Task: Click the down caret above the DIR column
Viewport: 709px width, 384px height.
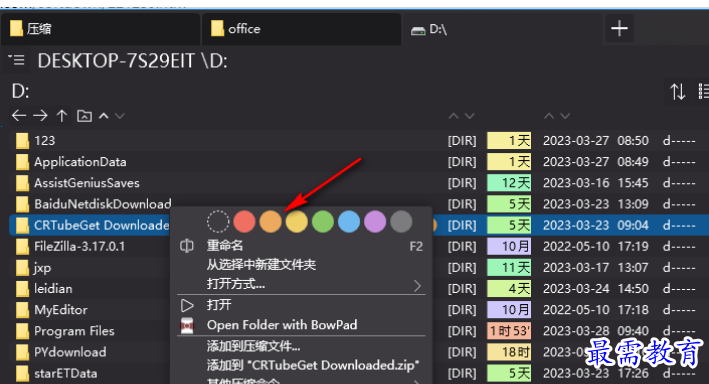Action: (470, 116)
